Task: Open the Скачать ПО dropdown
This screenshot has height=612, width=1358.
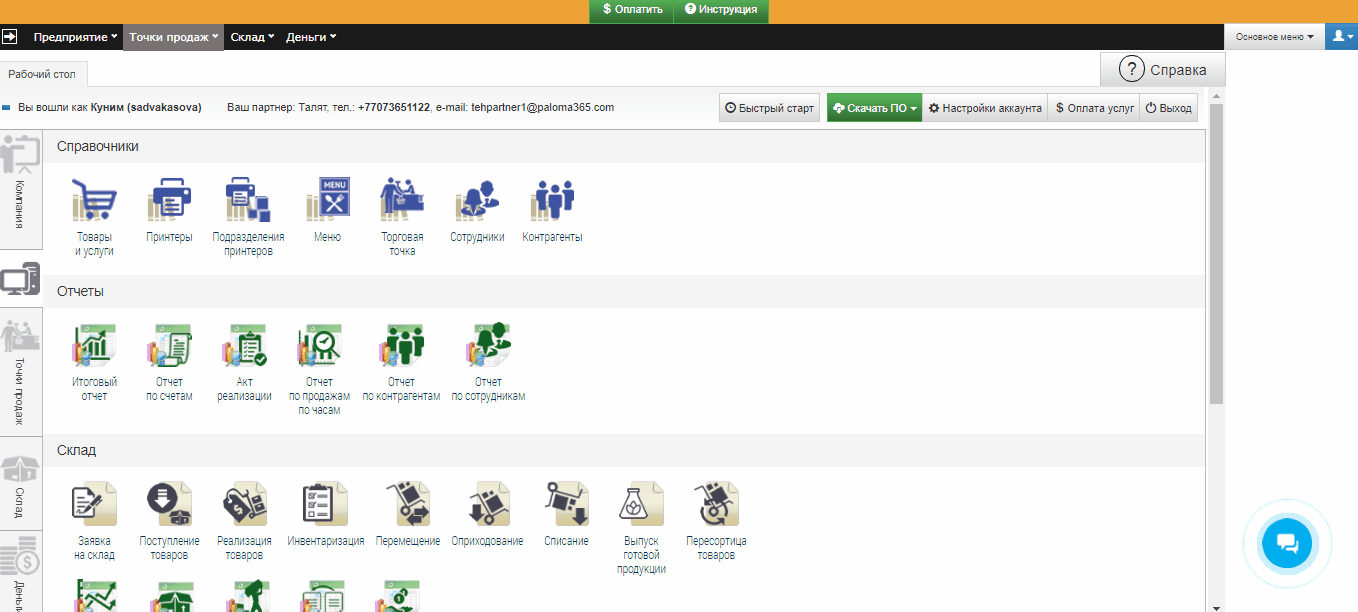Action: (874, 108)
